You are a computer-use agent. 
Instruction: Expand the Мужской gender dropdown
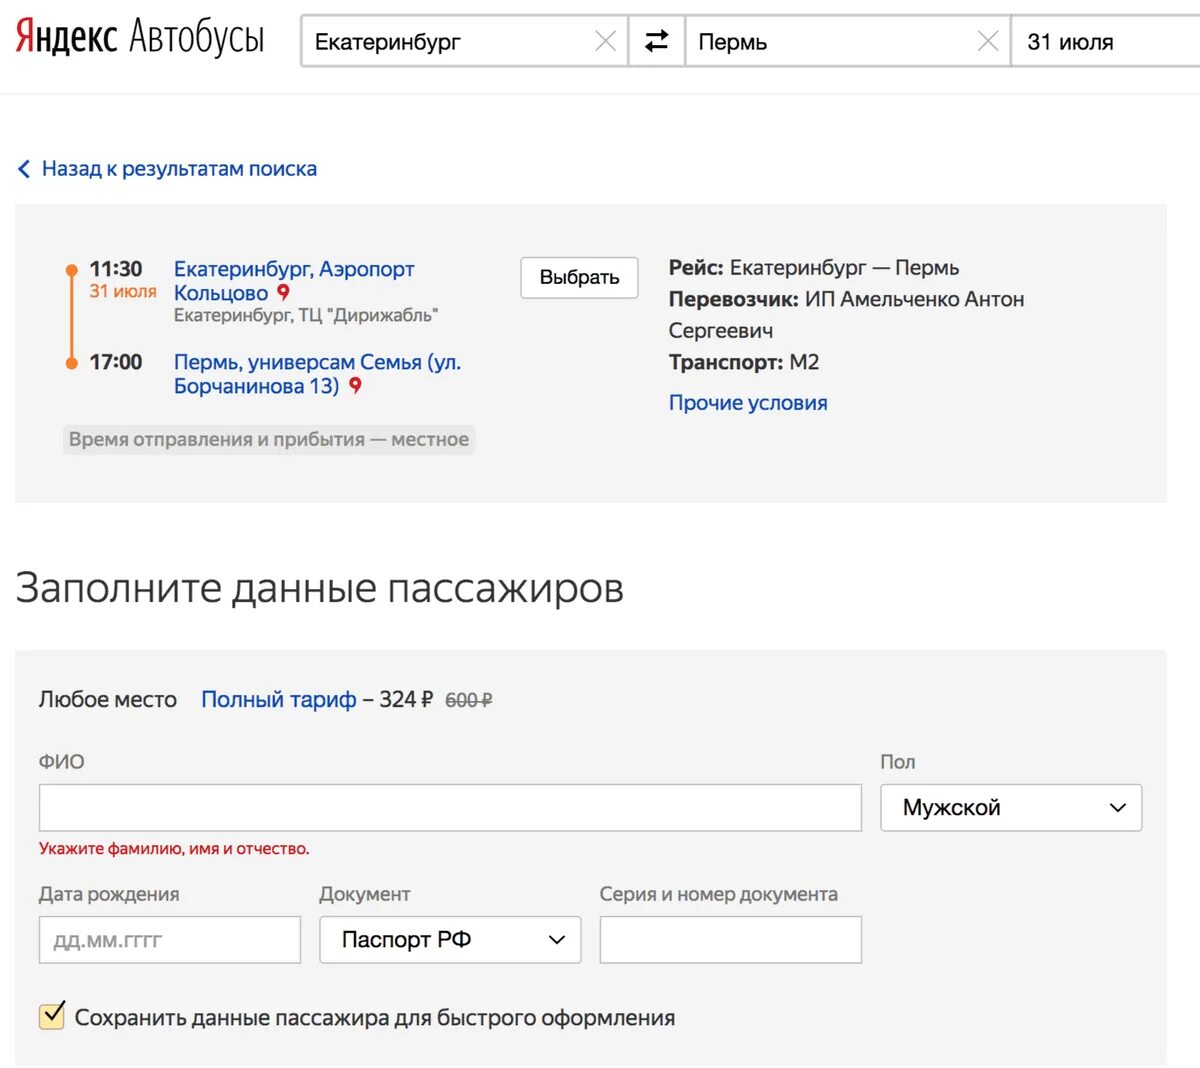1011,808
